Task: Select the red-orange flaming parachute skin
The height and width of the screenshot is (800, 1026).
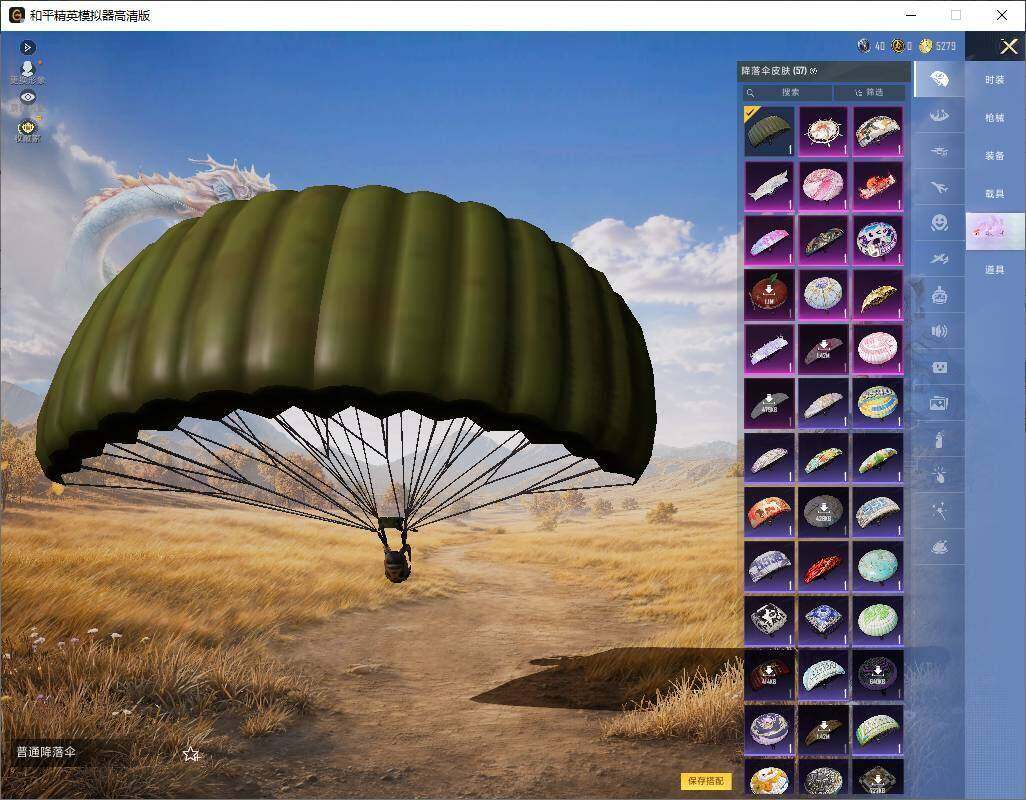Action: [x=878, y=186]
